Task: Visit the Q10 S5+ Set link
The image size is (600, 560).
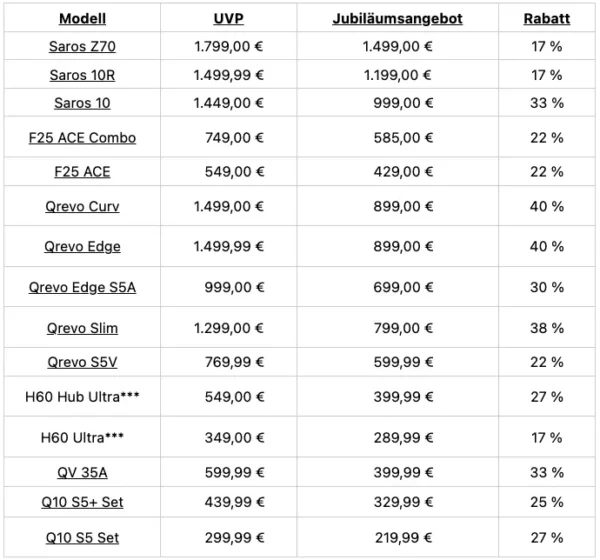Action: click(82, 502)
